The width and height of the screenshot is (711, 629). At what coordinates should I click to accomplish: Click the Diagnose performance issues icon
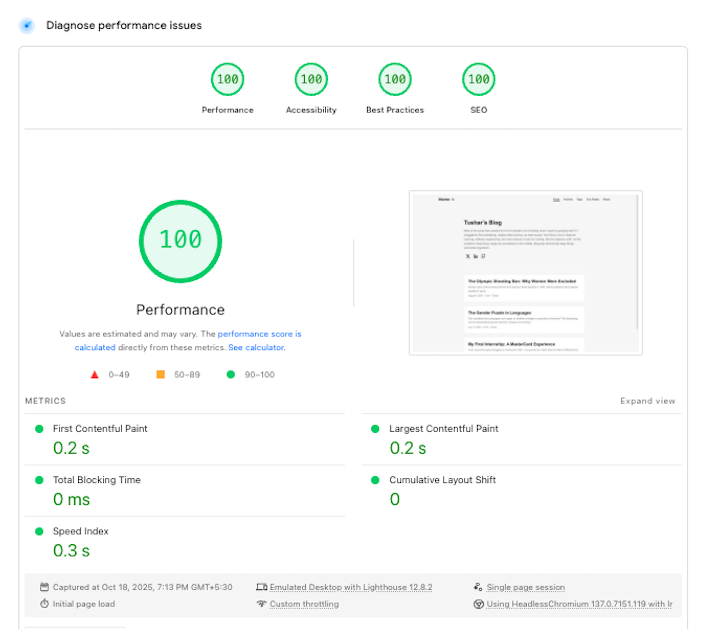click(27, 25)
